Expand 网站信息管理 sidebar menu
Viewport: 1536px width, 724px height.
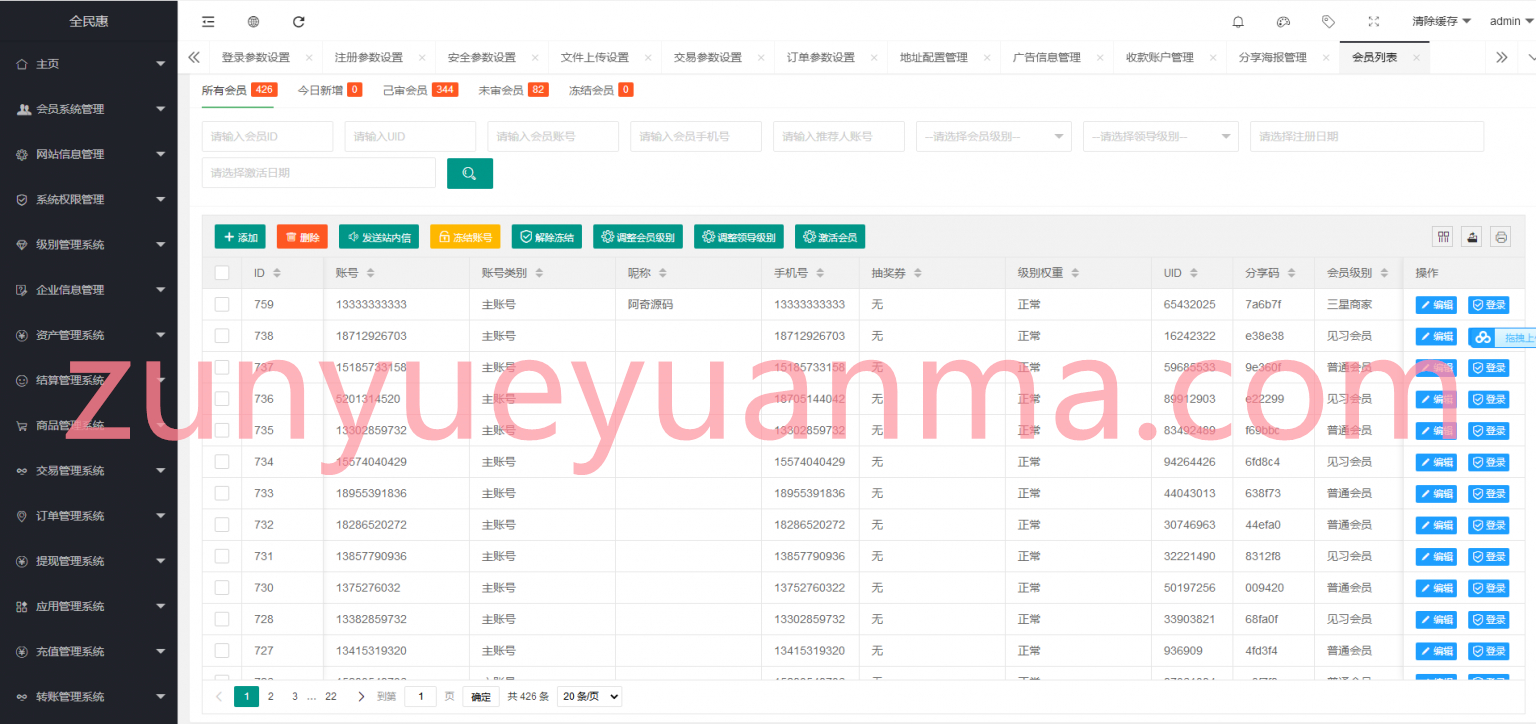(x=88, y=154)
